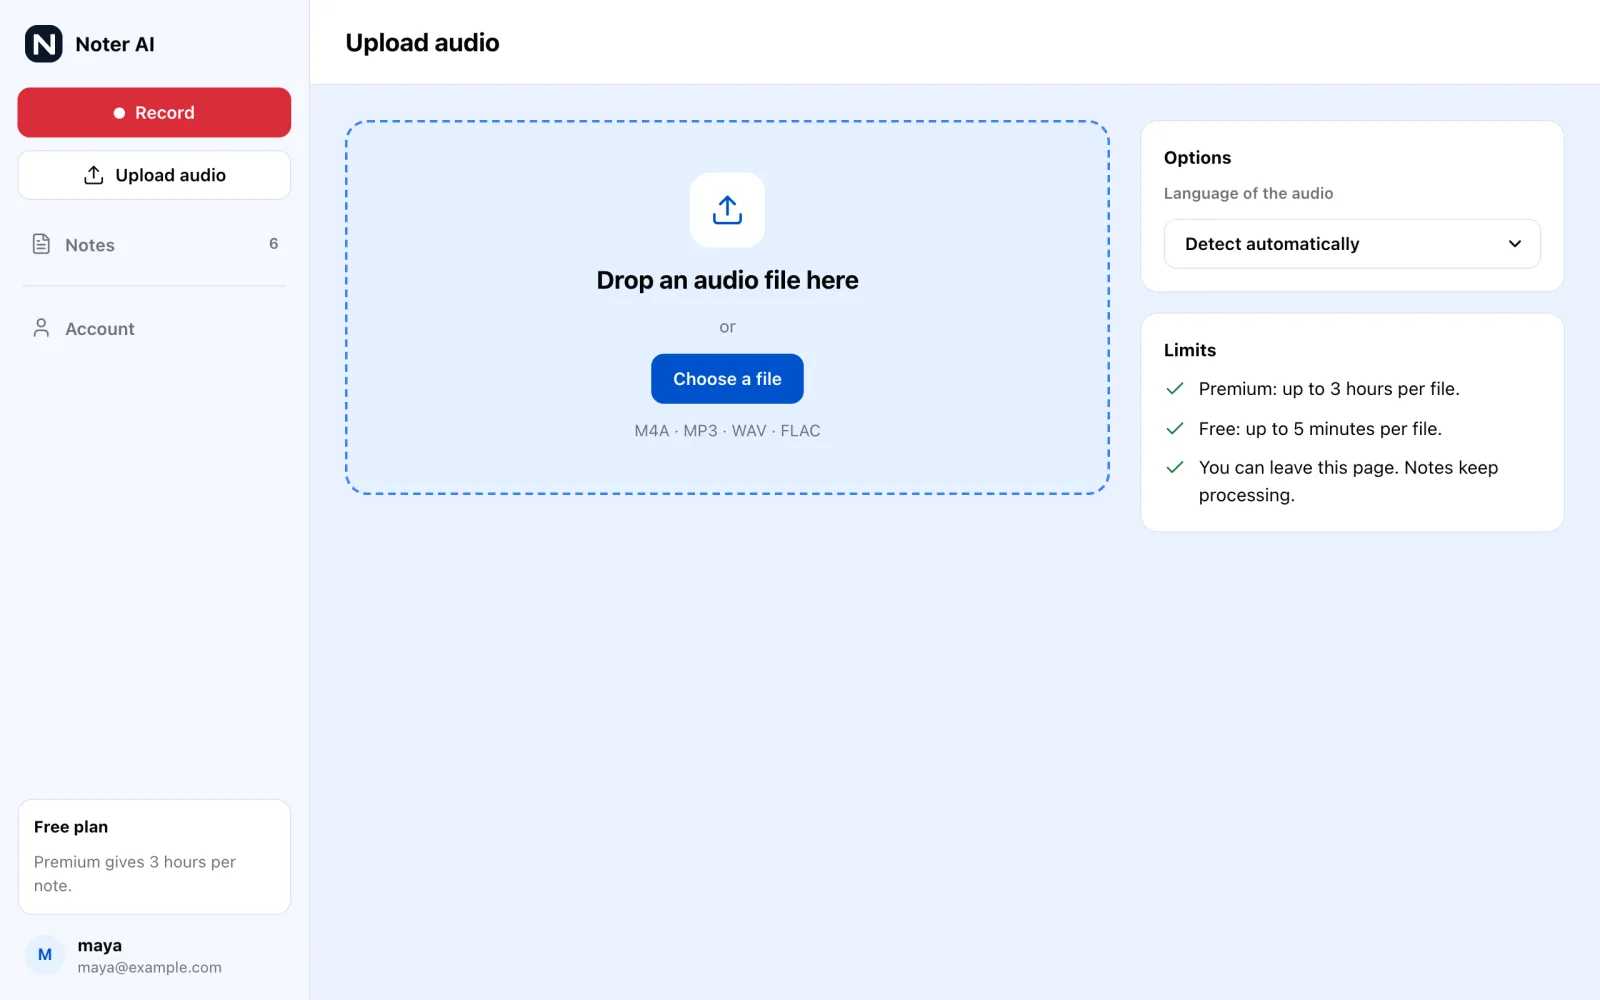Open the Account page

tap(154, 328)
